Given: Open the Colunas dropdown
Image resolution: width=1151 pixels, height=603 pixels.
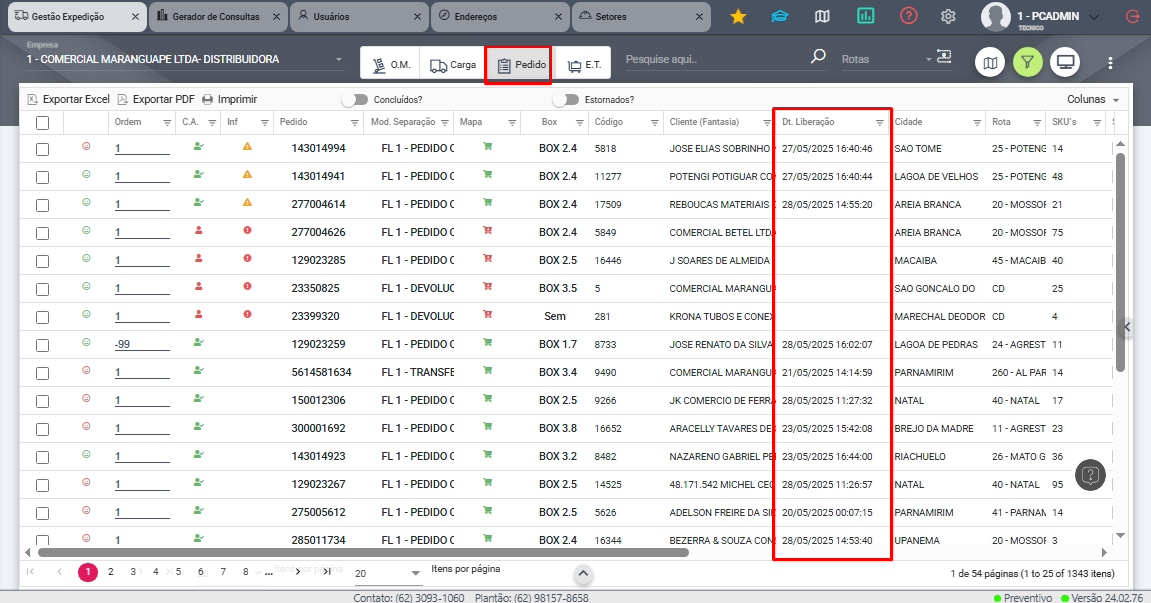Looking at the screenshot, I should 1093,99.
